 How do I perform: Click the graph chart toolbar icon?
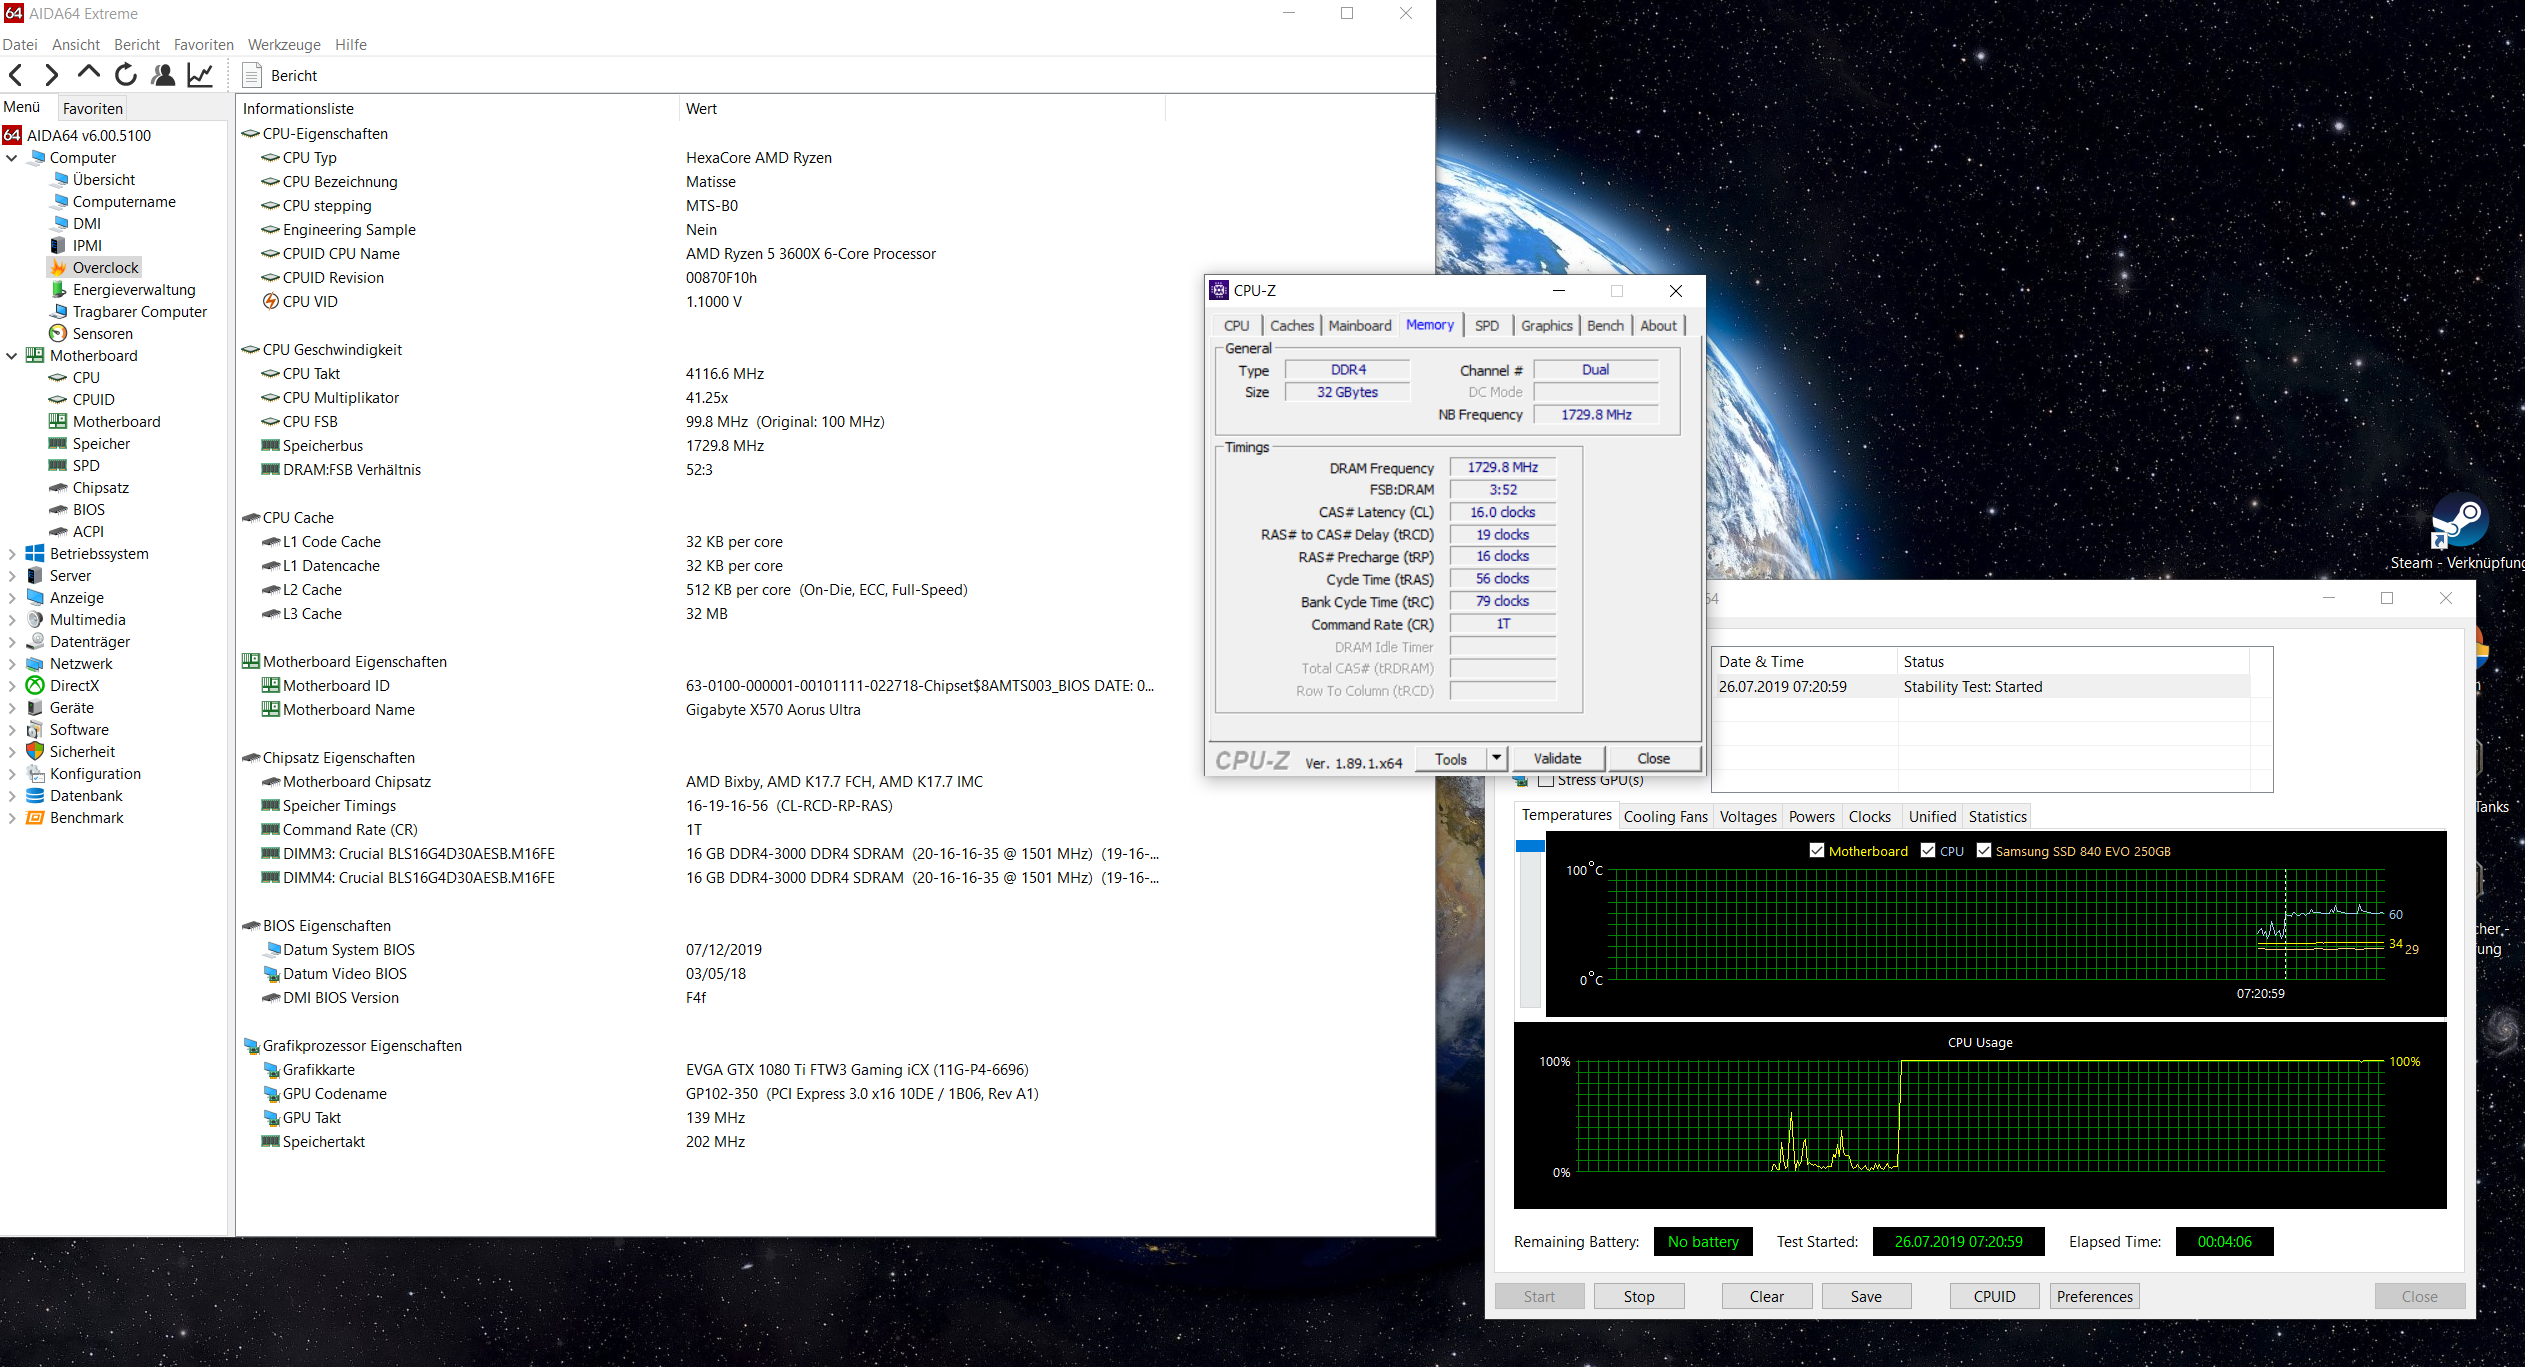point(200,75)
